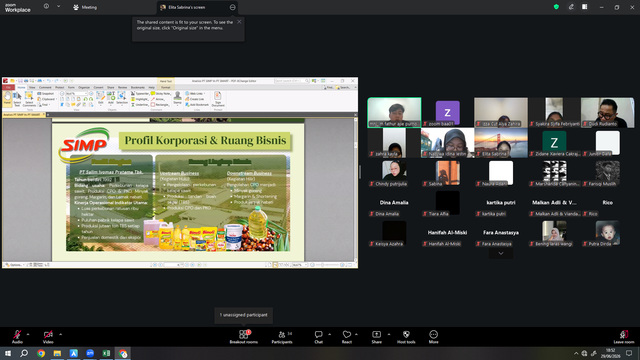The width and height of the screenshot is (640, 360).
Task: Open view options on Elita Sabrina's screen tab
Action: 232,7
